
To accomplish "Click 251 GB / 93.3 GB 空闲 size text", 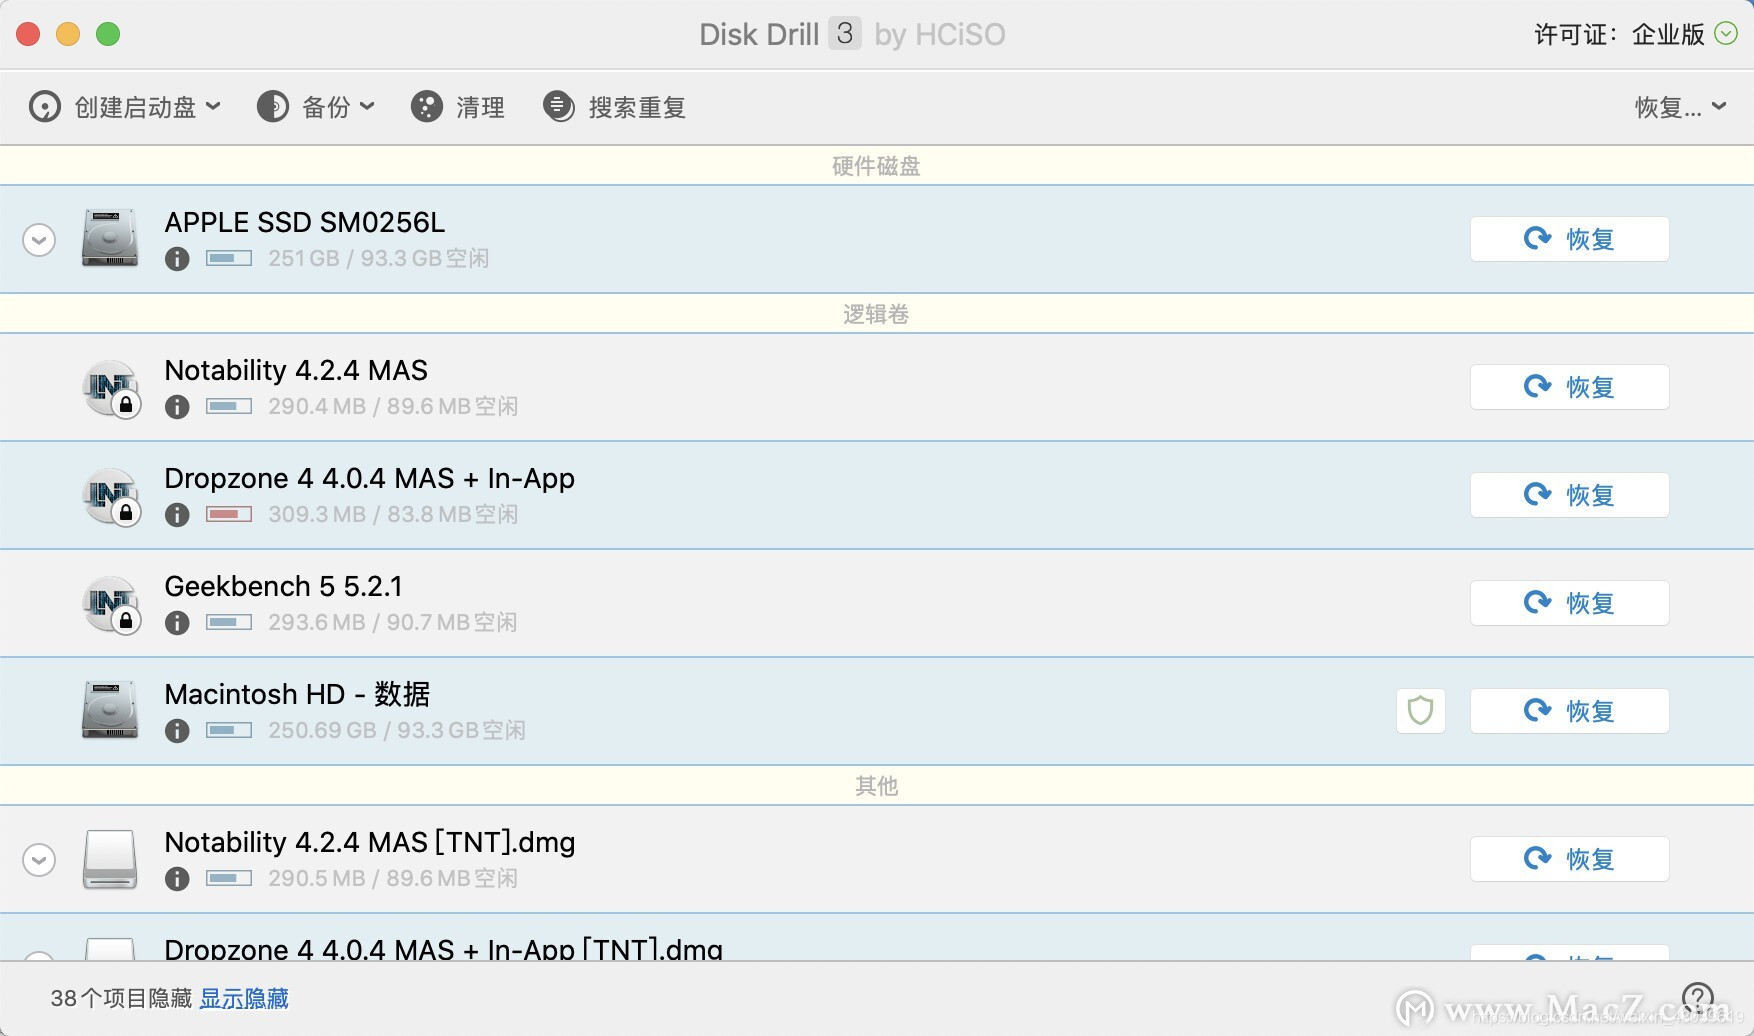I will (379, 258).
